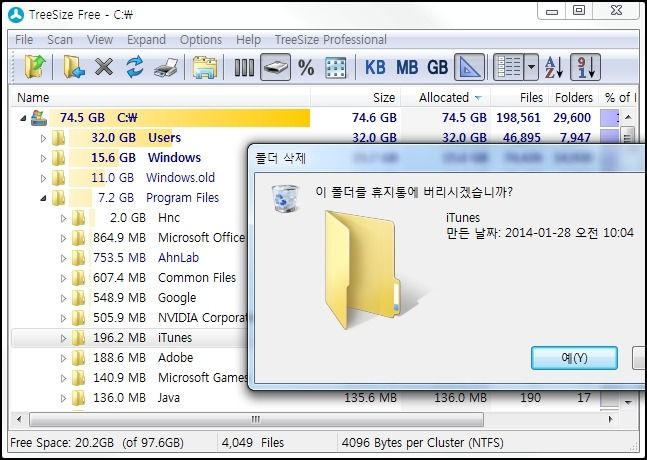Click the TreeSize logo in title bar
This screenshot has height=460, width=647.
pos(17,15)
